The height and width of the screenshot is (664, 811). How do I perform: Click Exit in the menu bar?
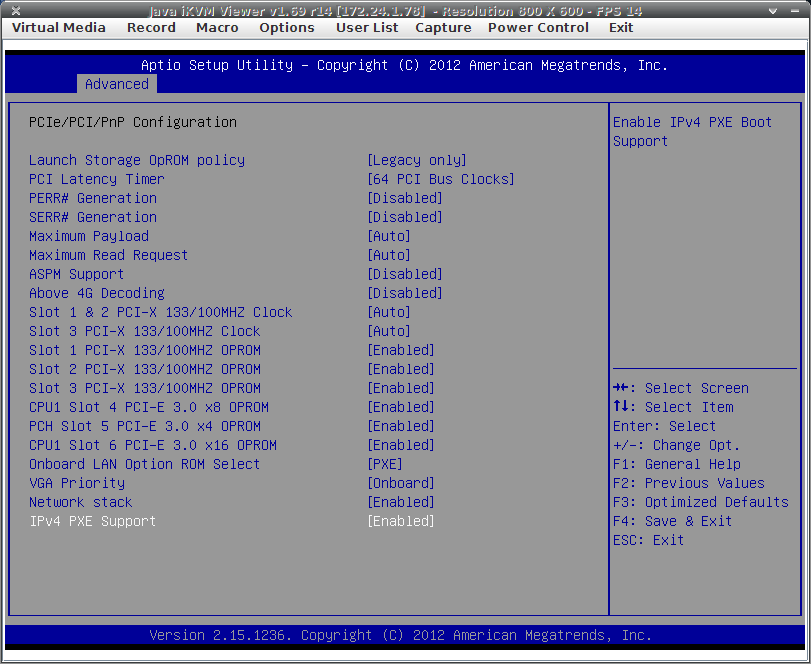(621, 27)
